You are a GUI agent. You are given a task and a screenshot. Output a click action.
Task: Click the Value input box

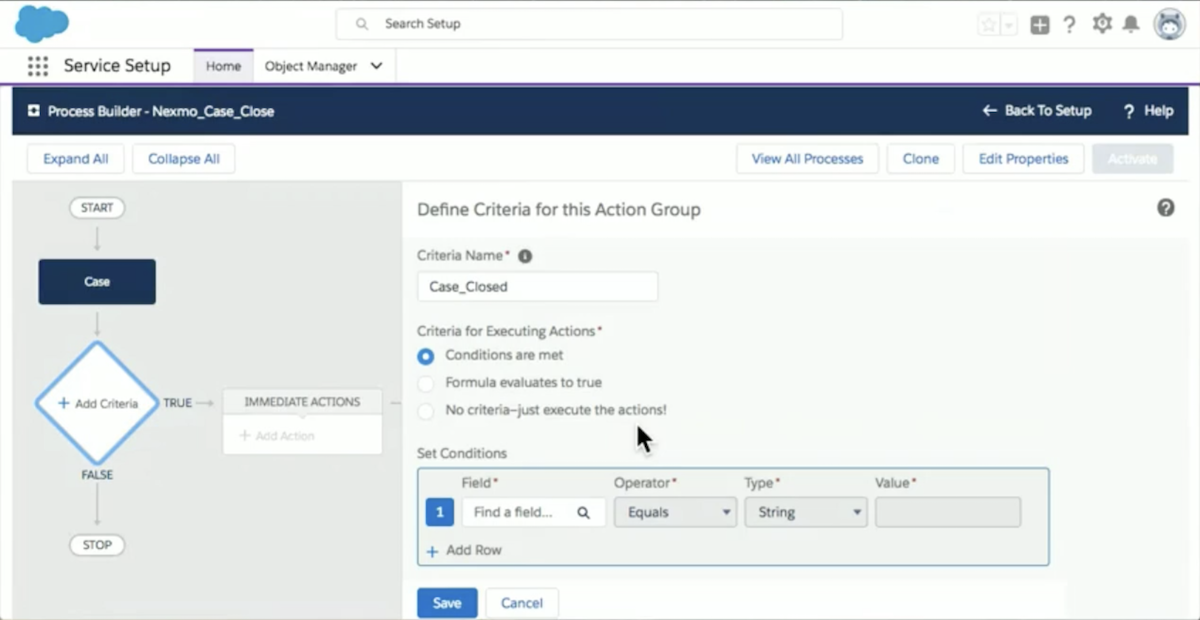point(948,512)
